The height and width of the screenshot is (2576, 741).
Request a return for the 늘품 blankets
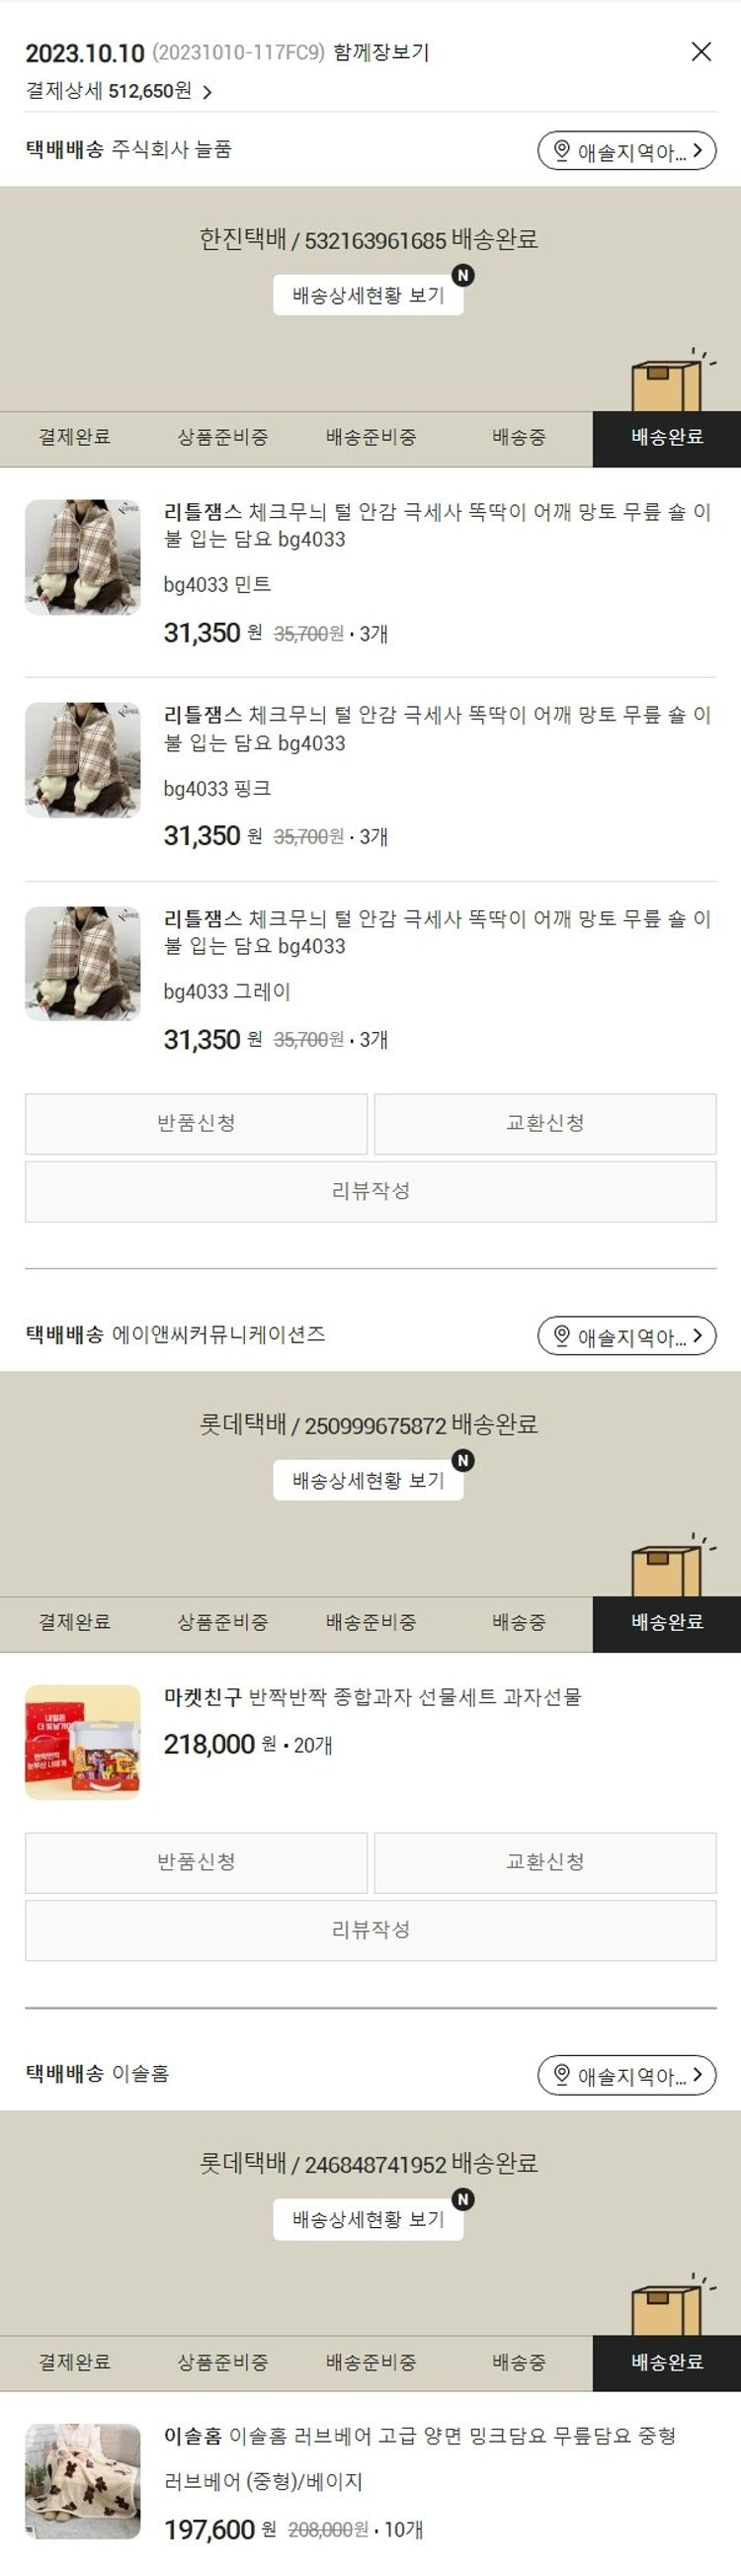[x=196, y=1123]
